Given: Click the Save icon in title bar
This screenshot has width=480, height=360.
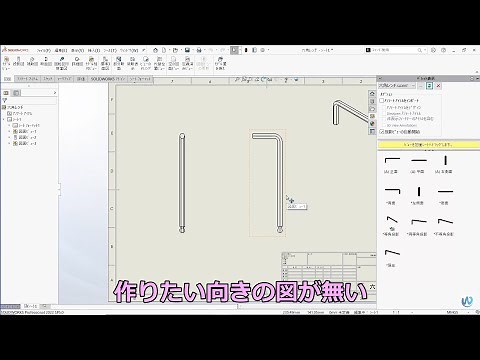Looking at the screenshot, I should click(x=187, y=50).
